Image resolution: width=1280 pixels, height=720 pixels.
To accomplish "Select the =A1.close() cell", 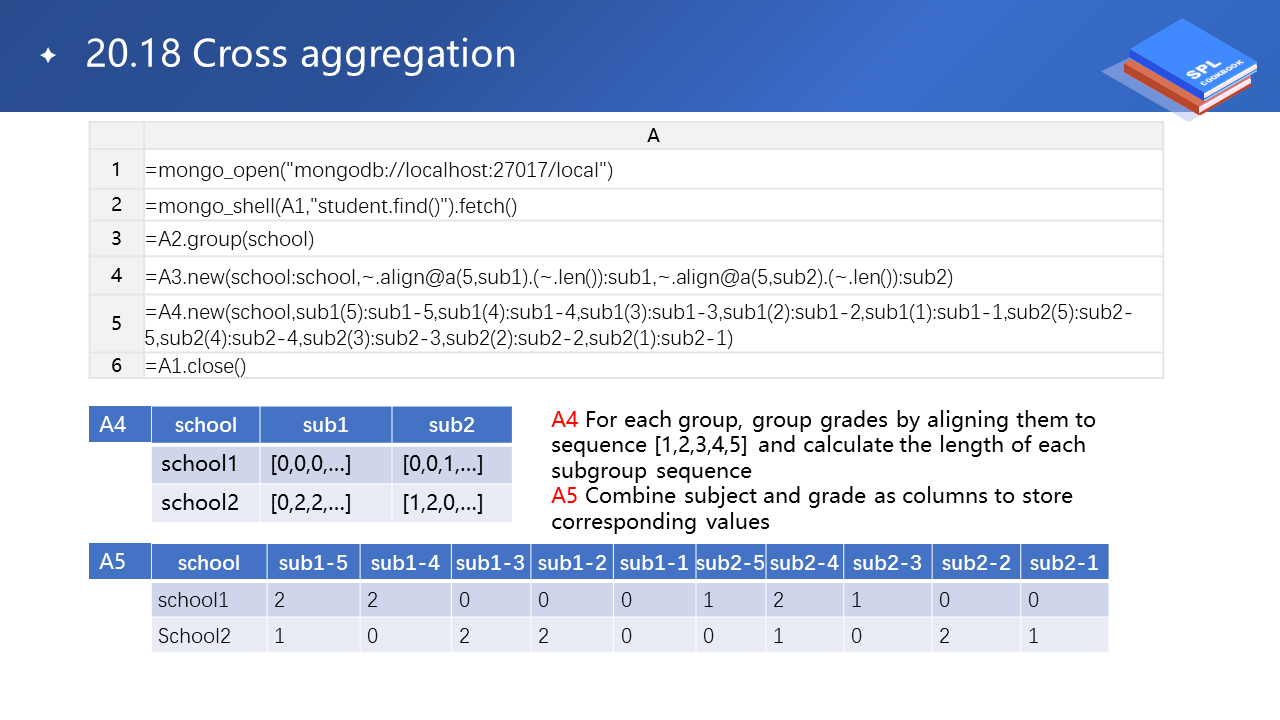I will coord(196,366).
